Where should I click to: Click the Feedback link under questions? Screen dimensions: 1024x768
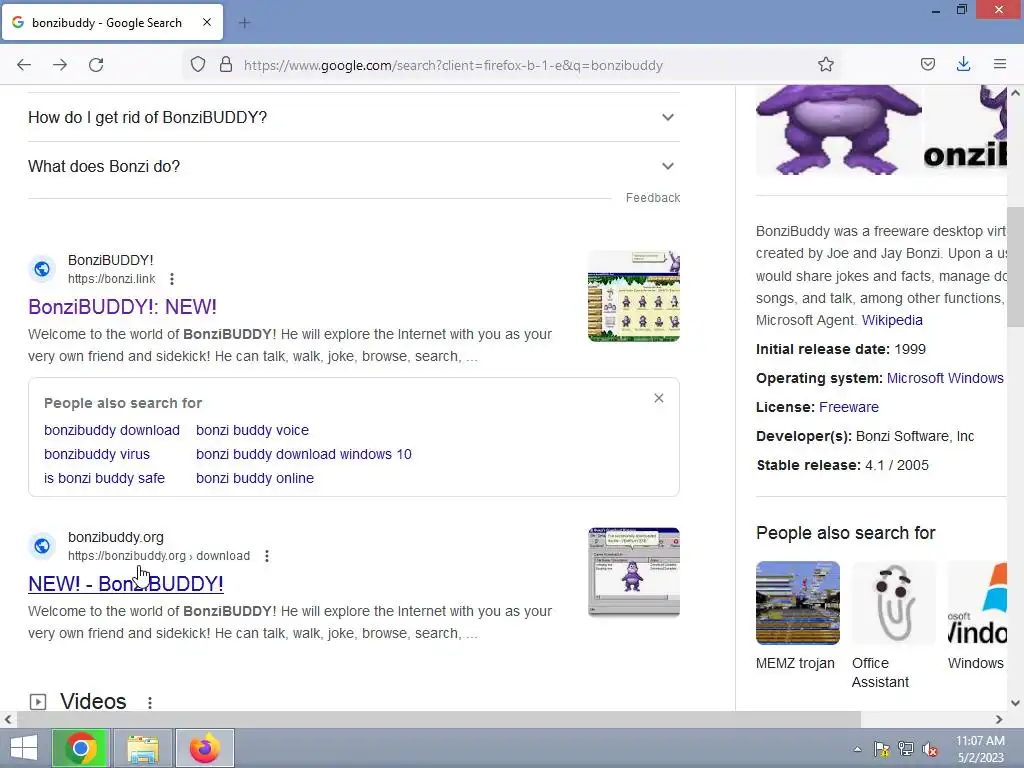click(652, 198)
